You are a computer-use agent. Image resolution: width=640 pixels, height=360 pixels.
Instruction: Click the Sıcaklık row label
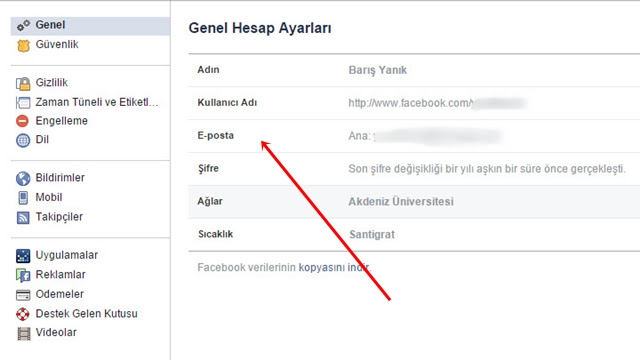[216, 234]
